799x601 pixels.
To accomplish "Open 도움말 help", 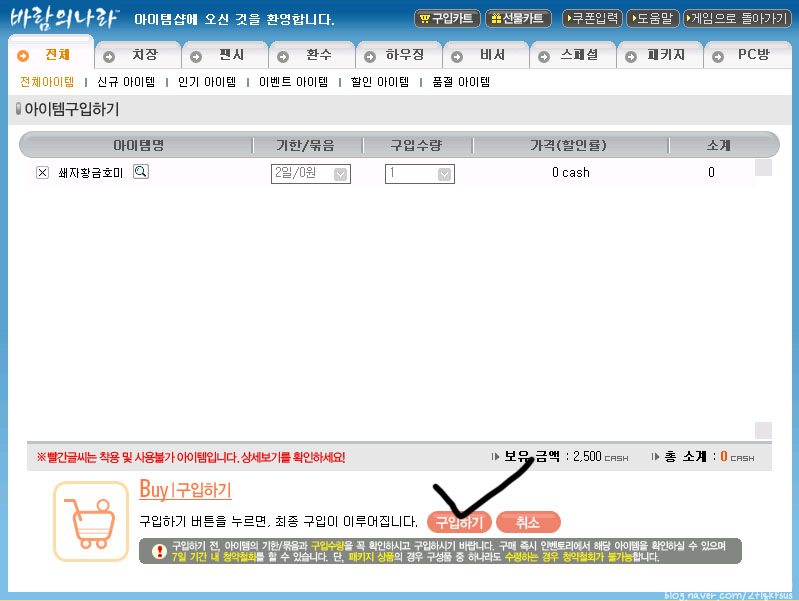I will pyautogui.click(x=654, y=19).
